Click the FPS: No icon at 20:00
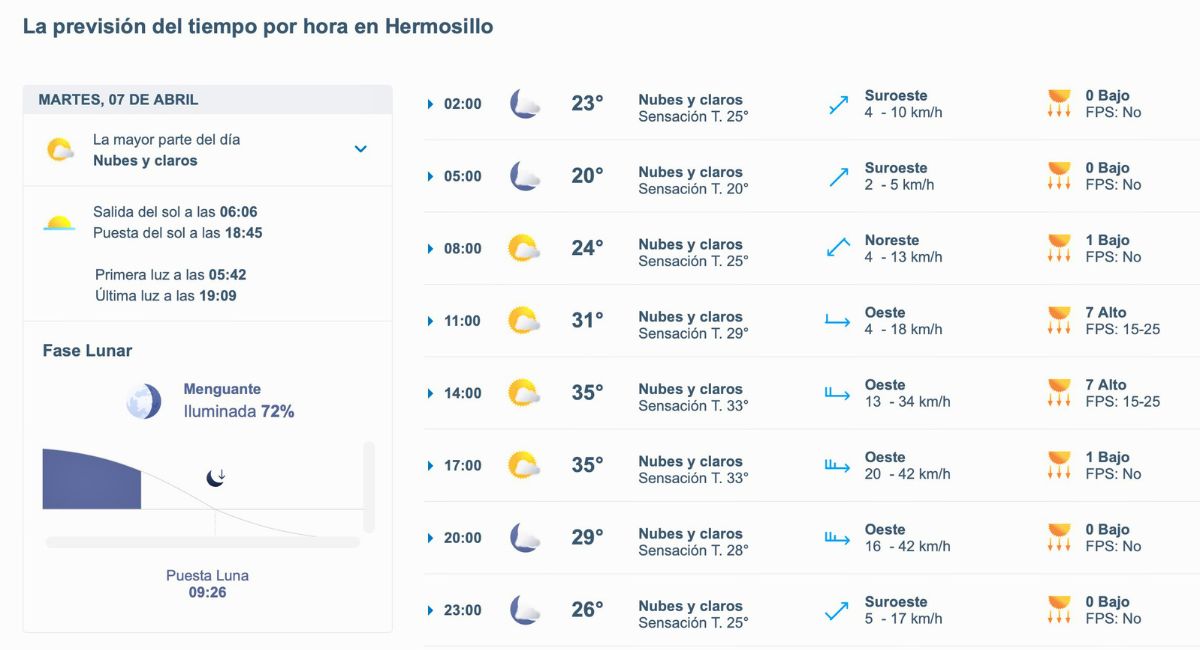The image size is (1200, 650). 1059,537
